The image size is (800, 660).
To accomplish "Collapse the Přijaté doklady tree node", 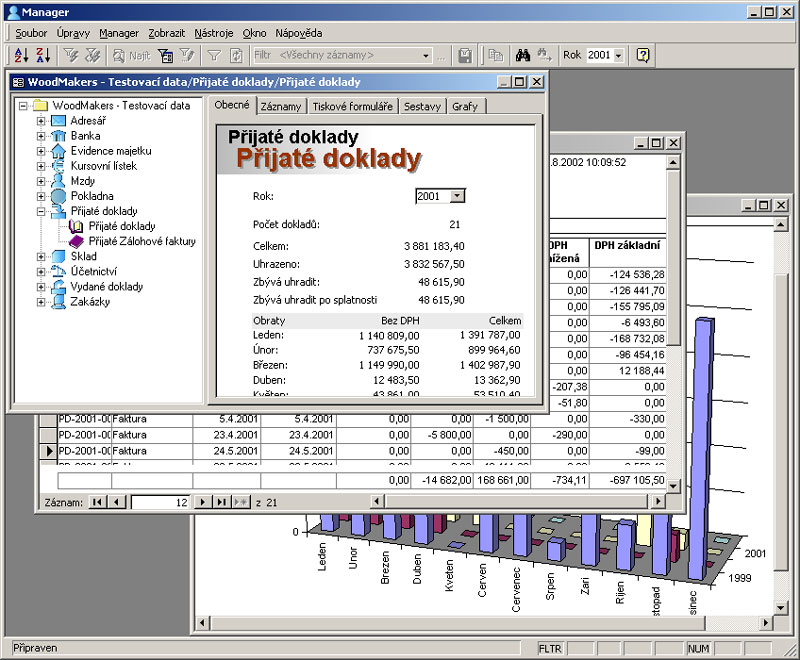I will (x=41, y=212).
